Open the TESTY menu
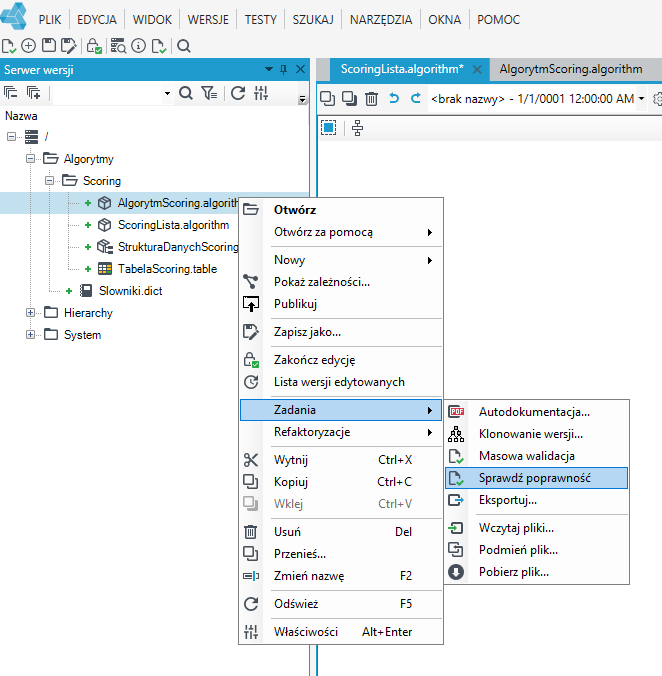The height and width of the screenshot is (676, 662). [261, 20]
